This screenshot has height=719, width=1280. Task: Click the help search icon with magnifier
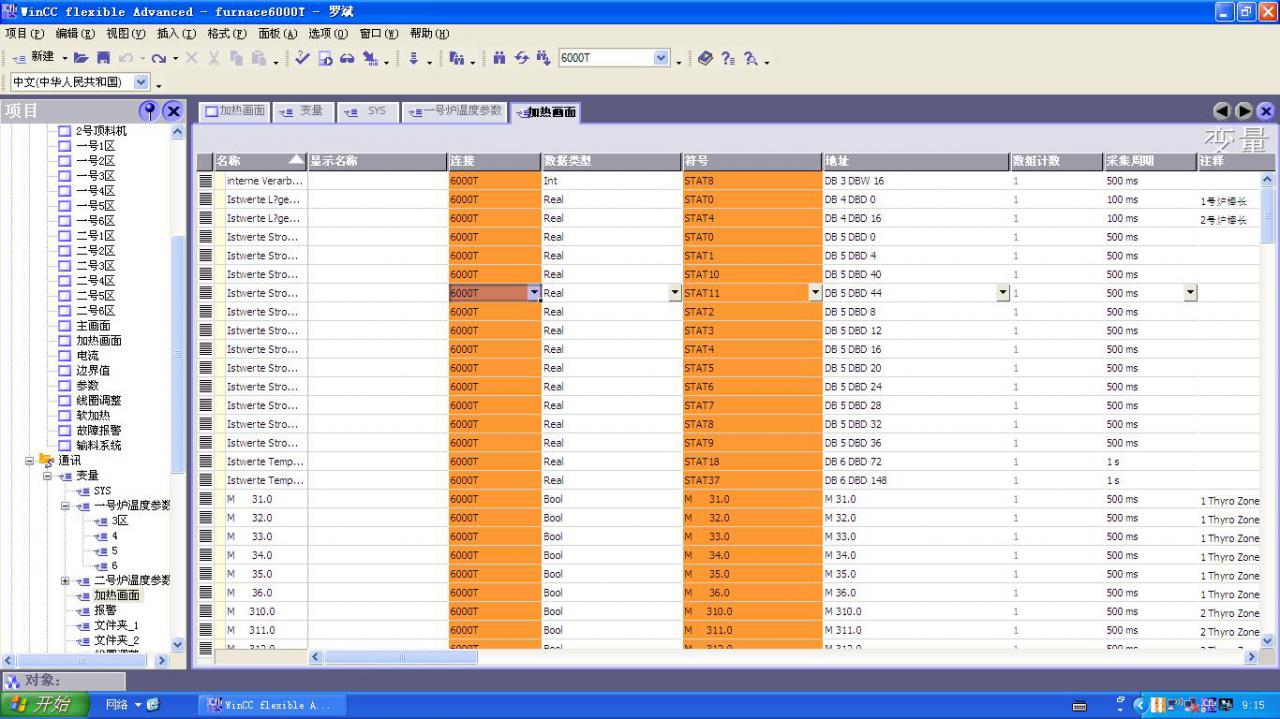(750, 58)
